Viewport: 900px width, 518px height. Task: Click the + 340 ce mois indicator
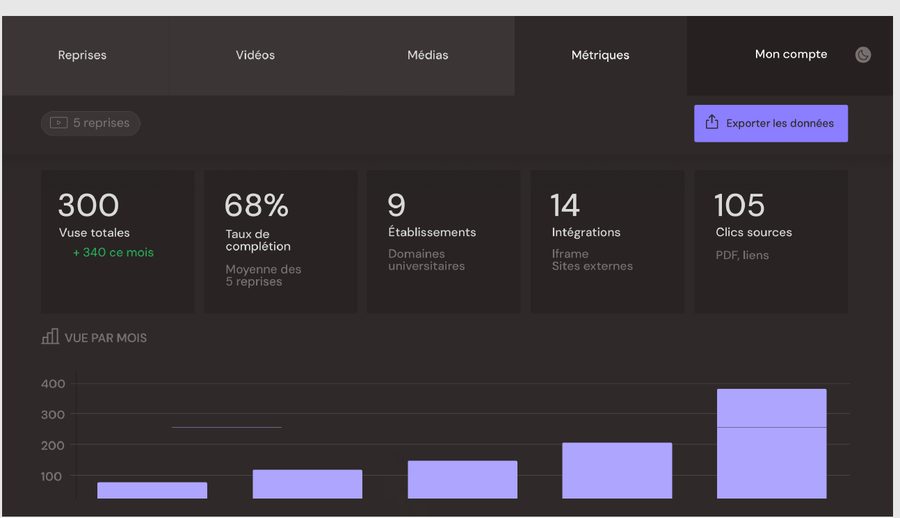(x=113, y=252)
